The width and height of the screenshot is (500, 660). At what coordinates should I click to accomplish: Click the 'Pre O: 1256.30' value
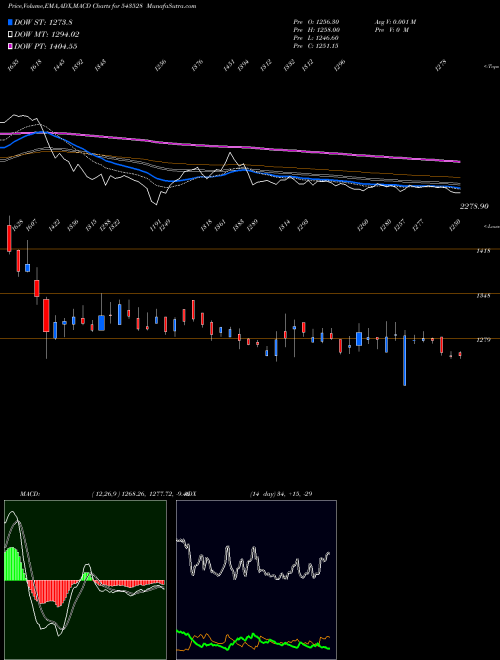click(316, 22)
